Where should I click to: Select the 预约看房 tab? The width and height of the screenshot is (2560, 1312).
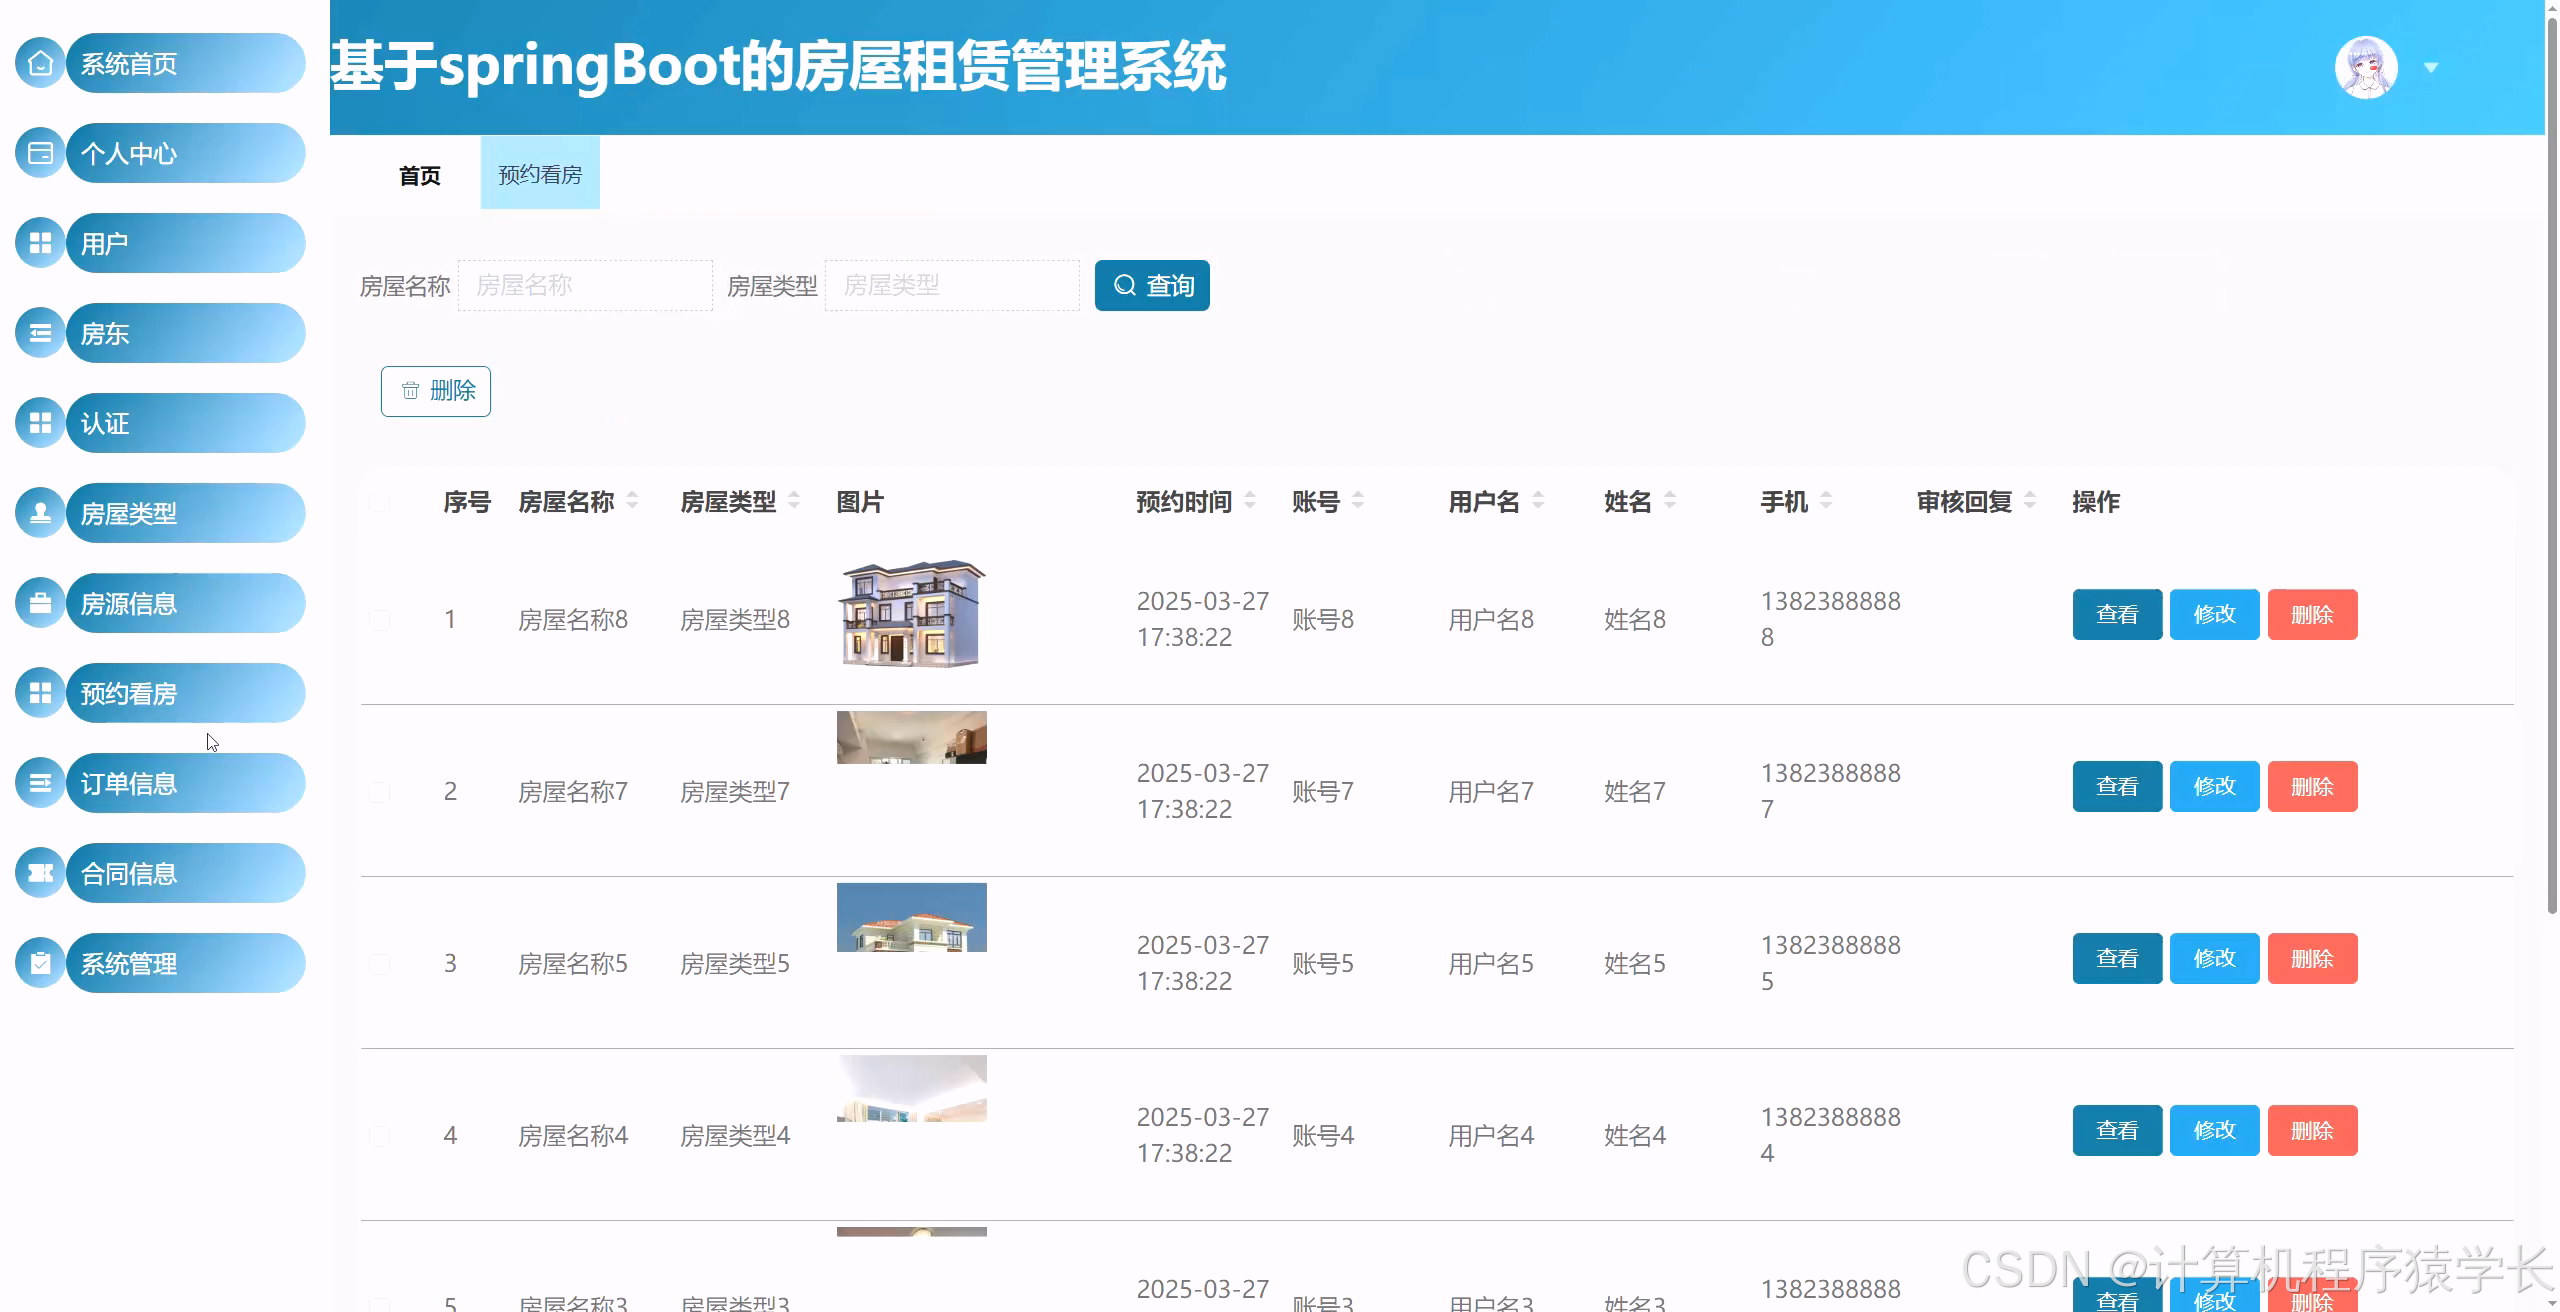pos(539,173)
